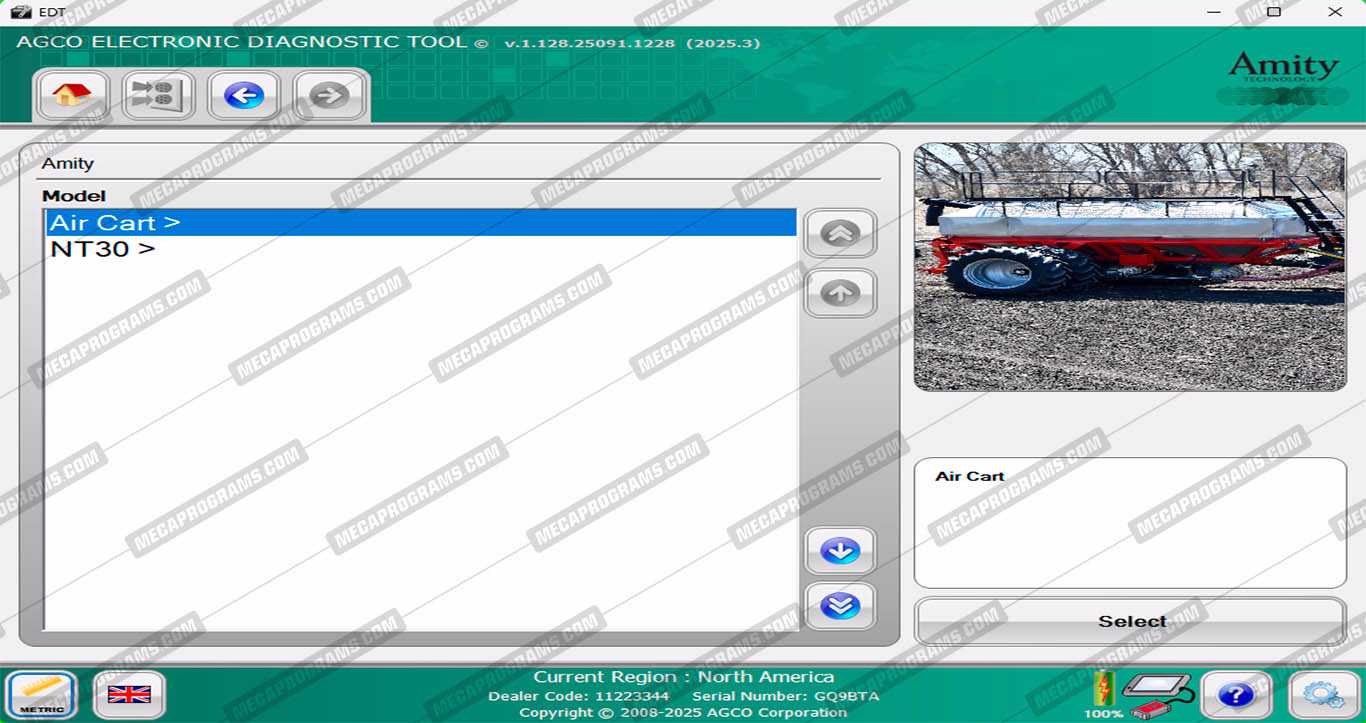Screen dimensions: 1366x723
Task: Open the machine selection icon
Action: click(158, 96)
